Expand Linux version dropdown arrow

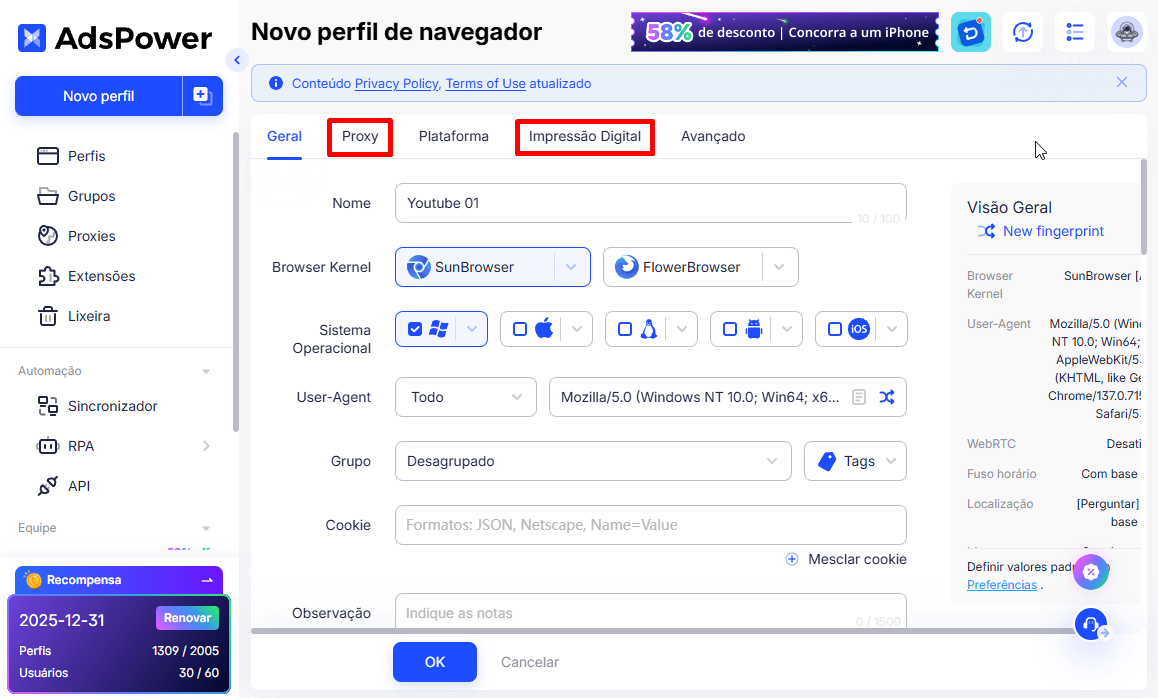point(682,329)
